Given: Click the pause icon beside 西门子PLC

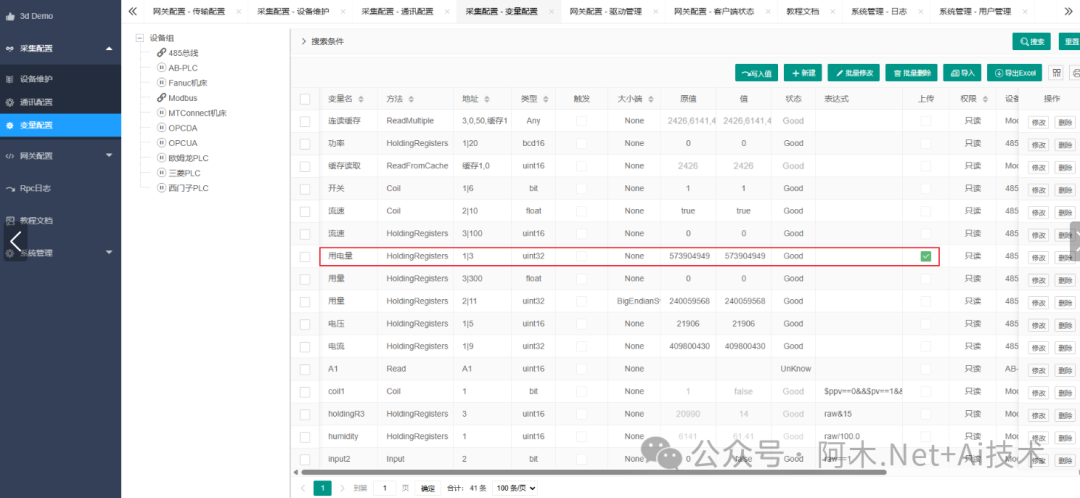Looking at the screenshot, I should [161, 188].
